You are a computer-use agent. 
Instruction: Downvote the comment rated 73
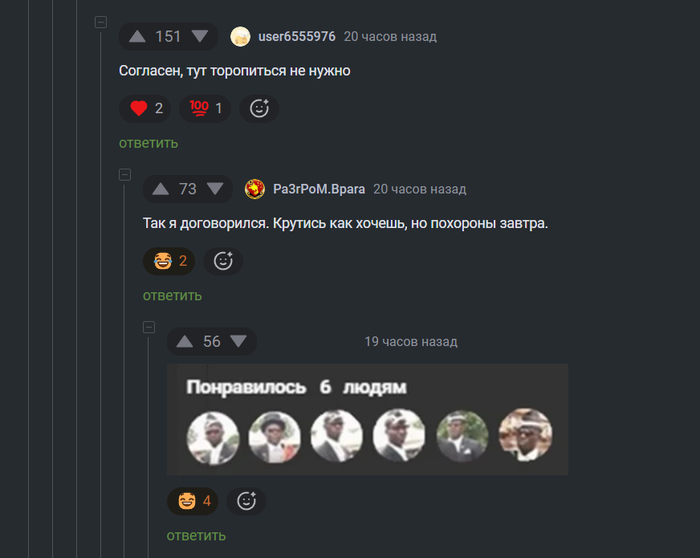coord(215,189)
